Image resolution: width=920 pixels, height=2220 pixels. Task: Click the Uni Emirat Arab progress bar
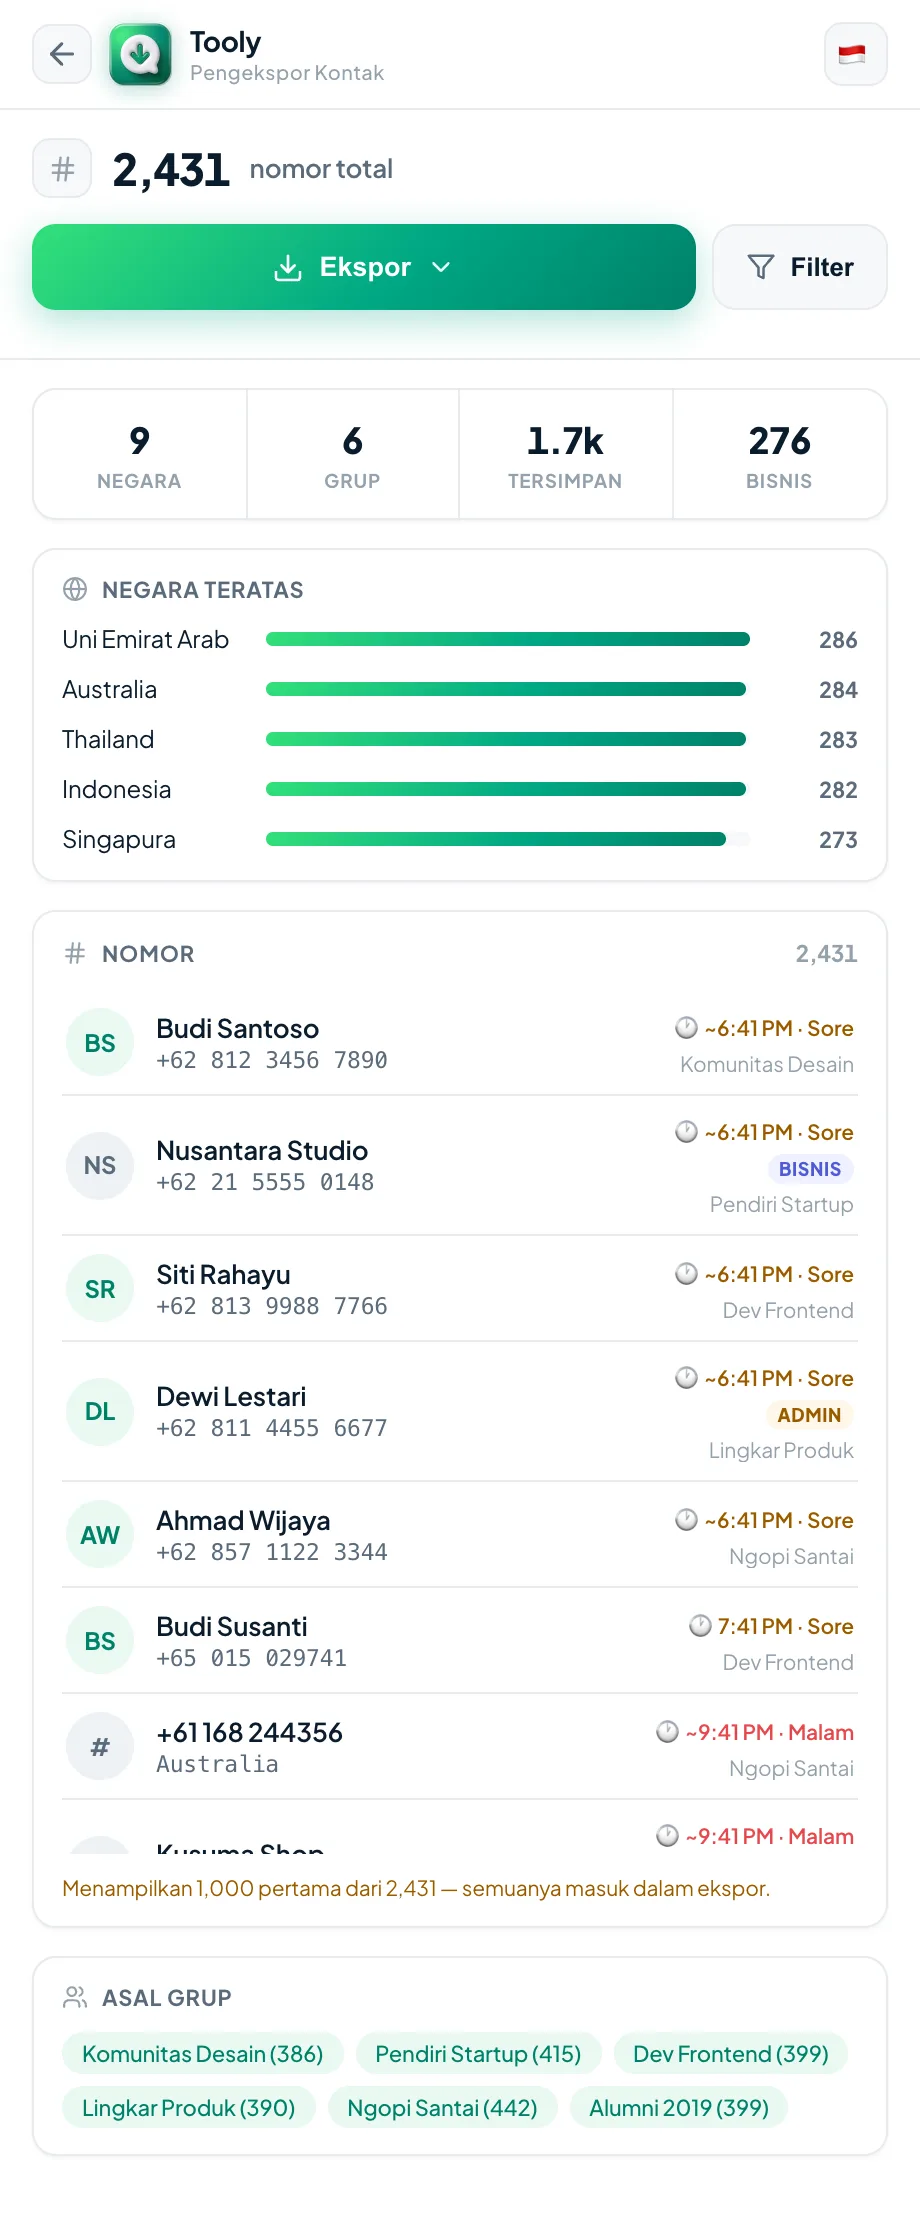click(508, 639)
